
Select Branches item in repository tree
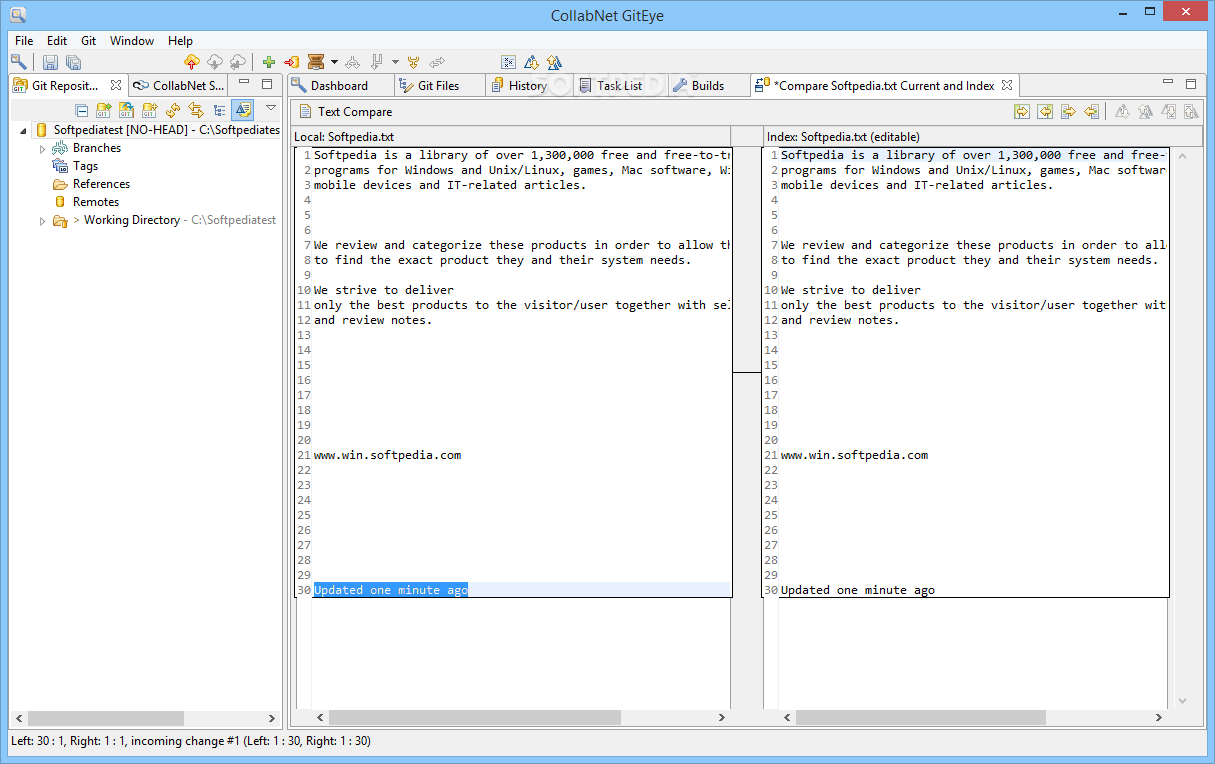coord(97,148)
